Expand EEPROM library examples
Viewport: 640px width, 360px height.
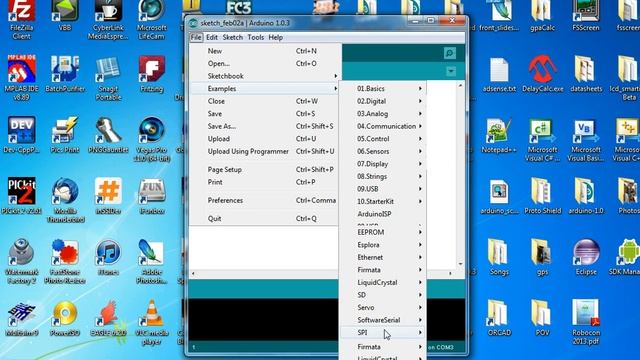pyautogui.click(x=383, y=232)
